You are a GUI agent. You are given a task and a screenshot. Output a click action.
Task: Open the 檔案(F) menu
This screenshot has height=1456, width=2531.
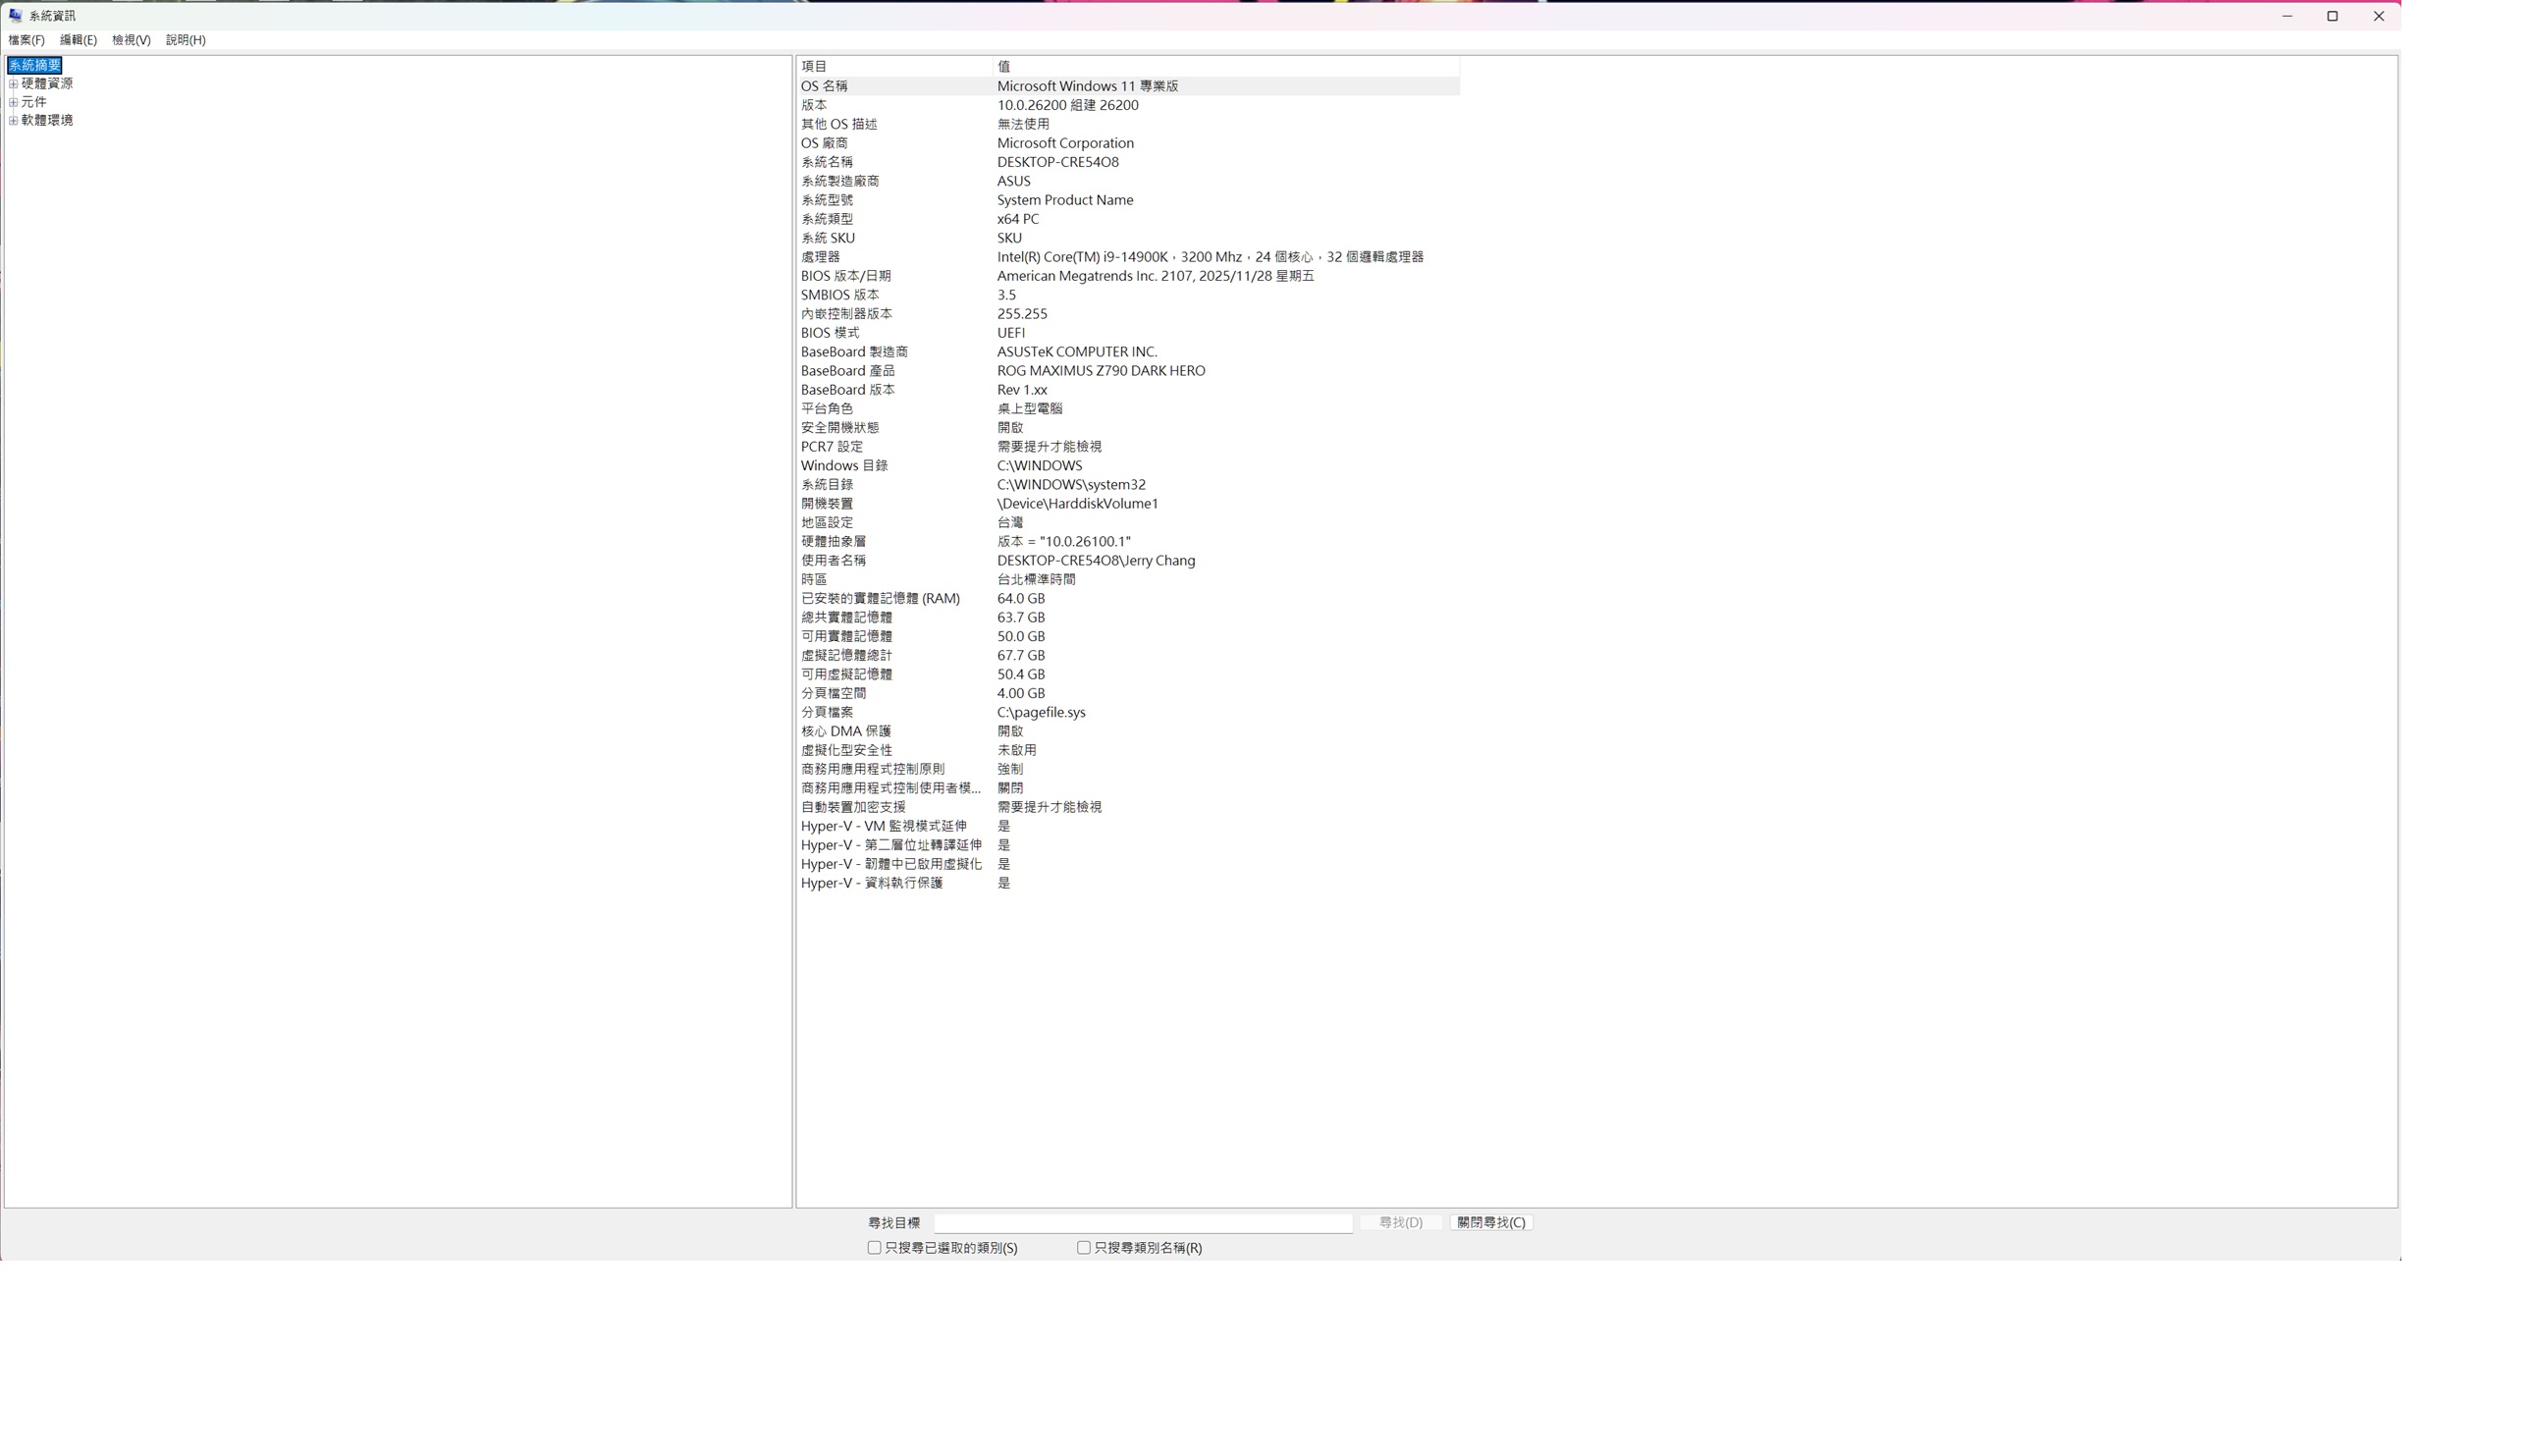click(26, 40)
